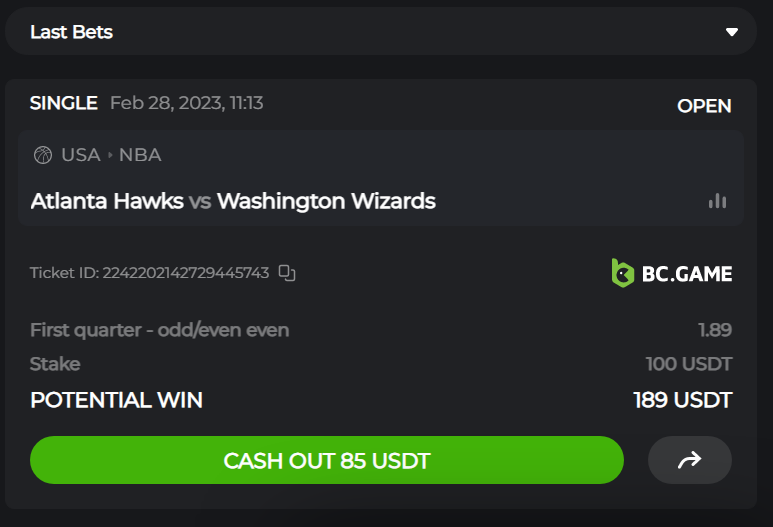Copy the Ticket ID with copy icon
Image resolution: width=773 pixels, height=527 pixels.
287,273
